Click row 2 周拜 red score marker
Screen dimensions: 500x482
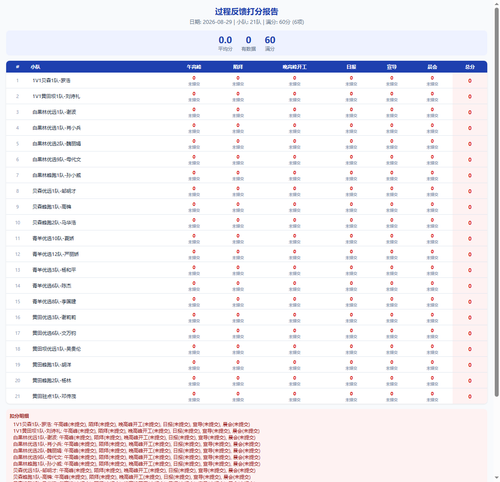coord(238,94)
